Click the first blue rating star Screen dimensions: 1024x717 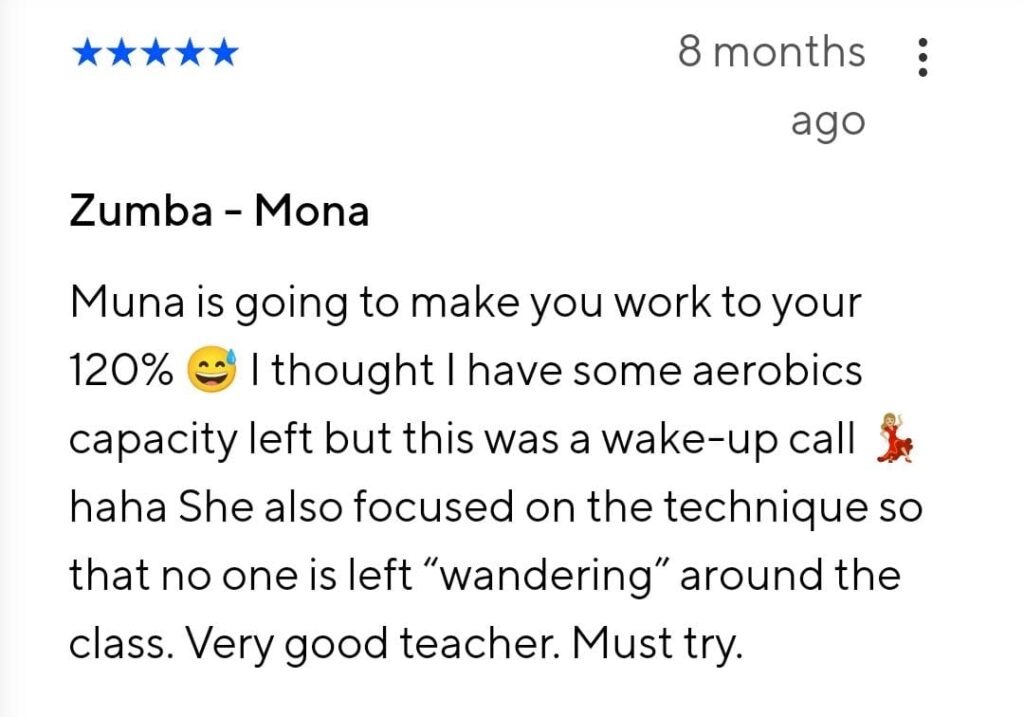click(x=88, y=52)
